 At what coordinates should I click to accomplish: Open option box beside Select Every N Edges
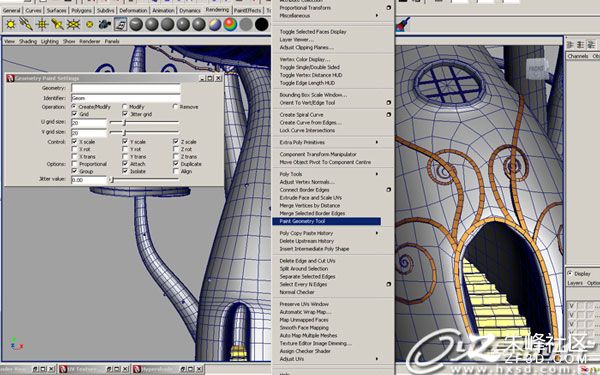pos(388,284)
